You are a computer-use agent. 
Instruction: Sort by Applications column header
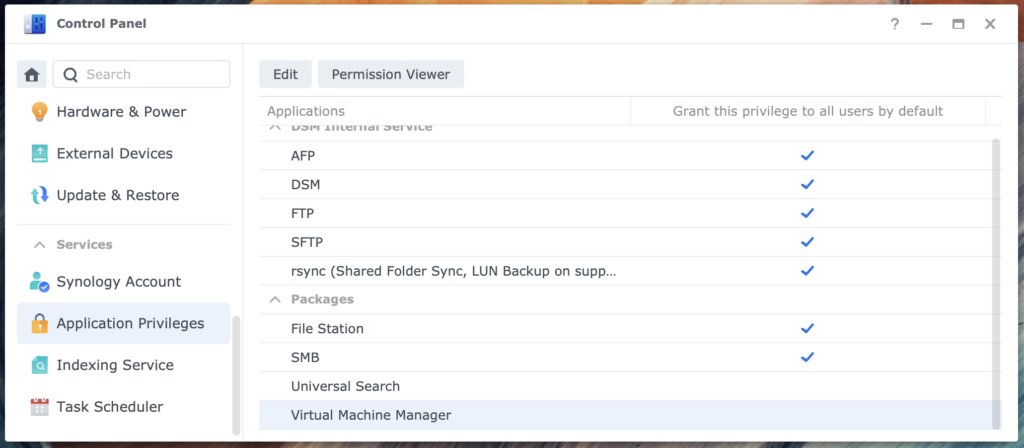[x=445, y=111]
